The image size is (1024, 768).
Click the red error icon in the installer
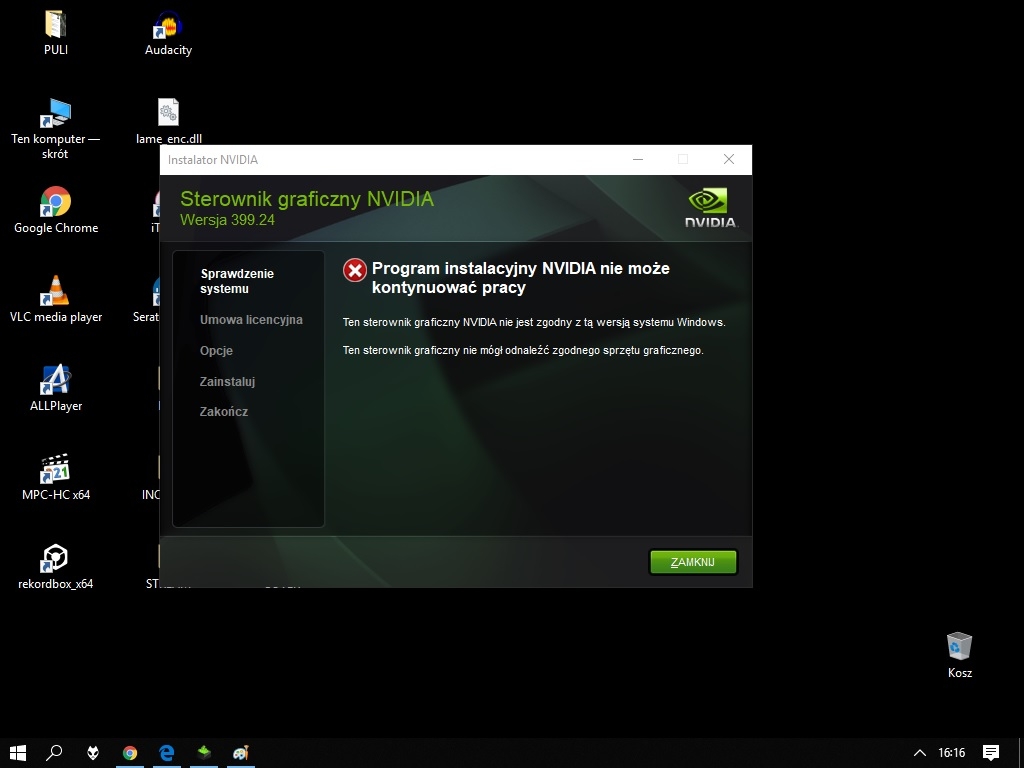click(x=355, y=270)
